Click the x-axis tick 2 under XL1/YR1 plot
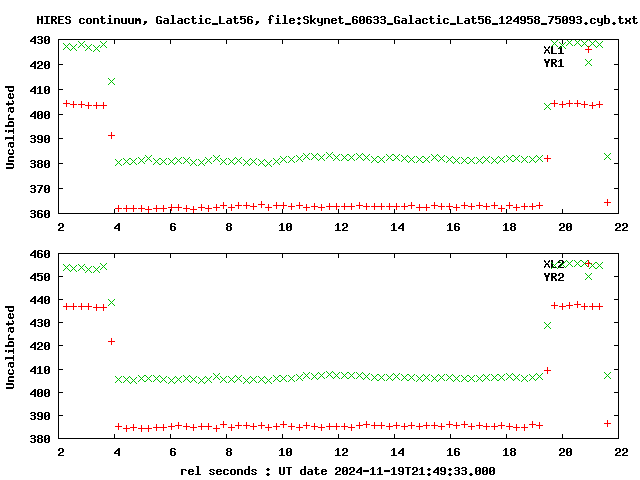The image size is (640, 480). (61, 227)
